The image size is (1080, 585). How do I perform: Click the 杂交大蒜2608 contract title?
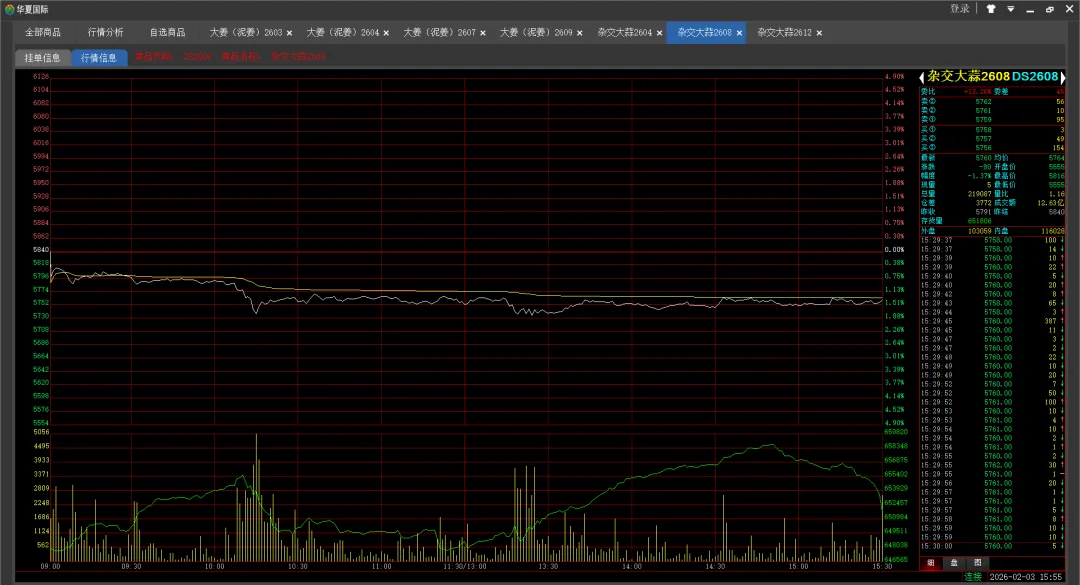[968, 76]
